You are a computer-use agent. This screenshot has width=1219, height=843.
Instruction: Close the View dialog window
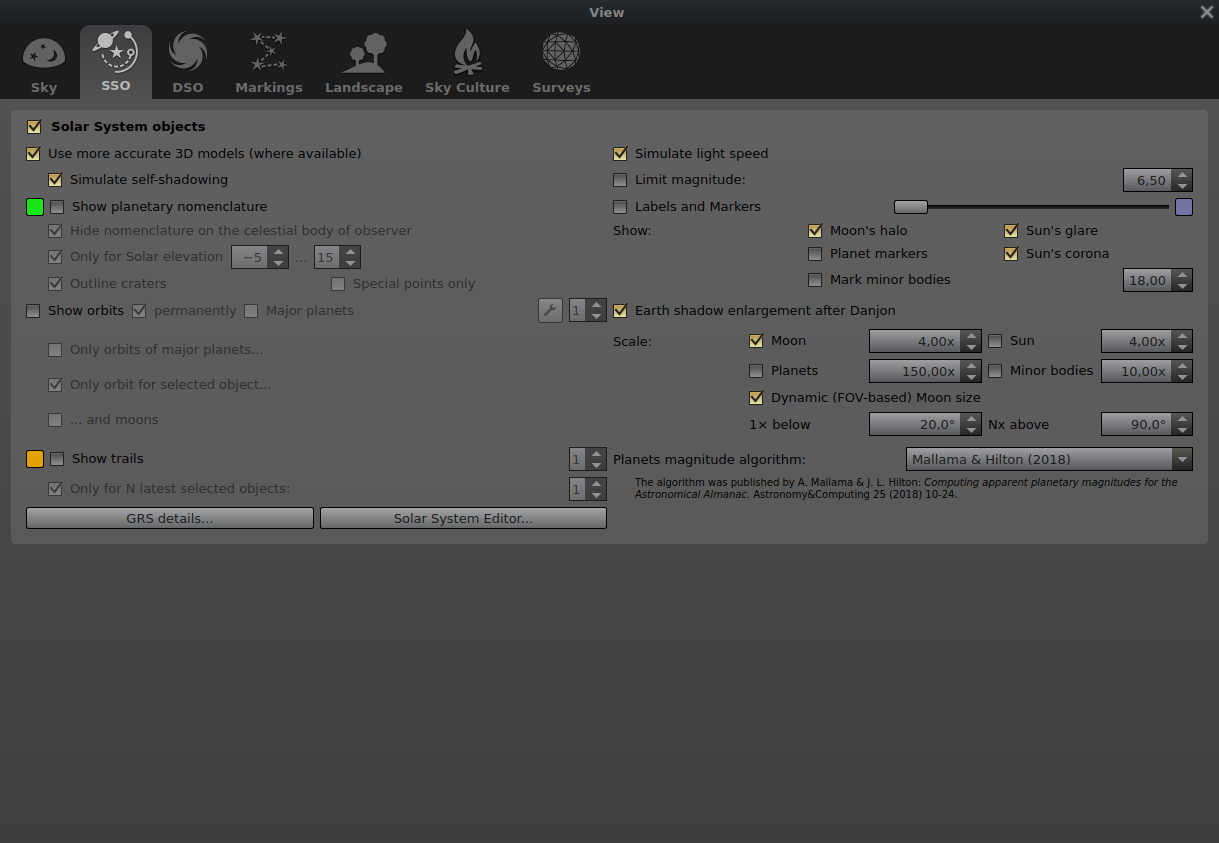pyautogui.click(x=1206, y=12)
